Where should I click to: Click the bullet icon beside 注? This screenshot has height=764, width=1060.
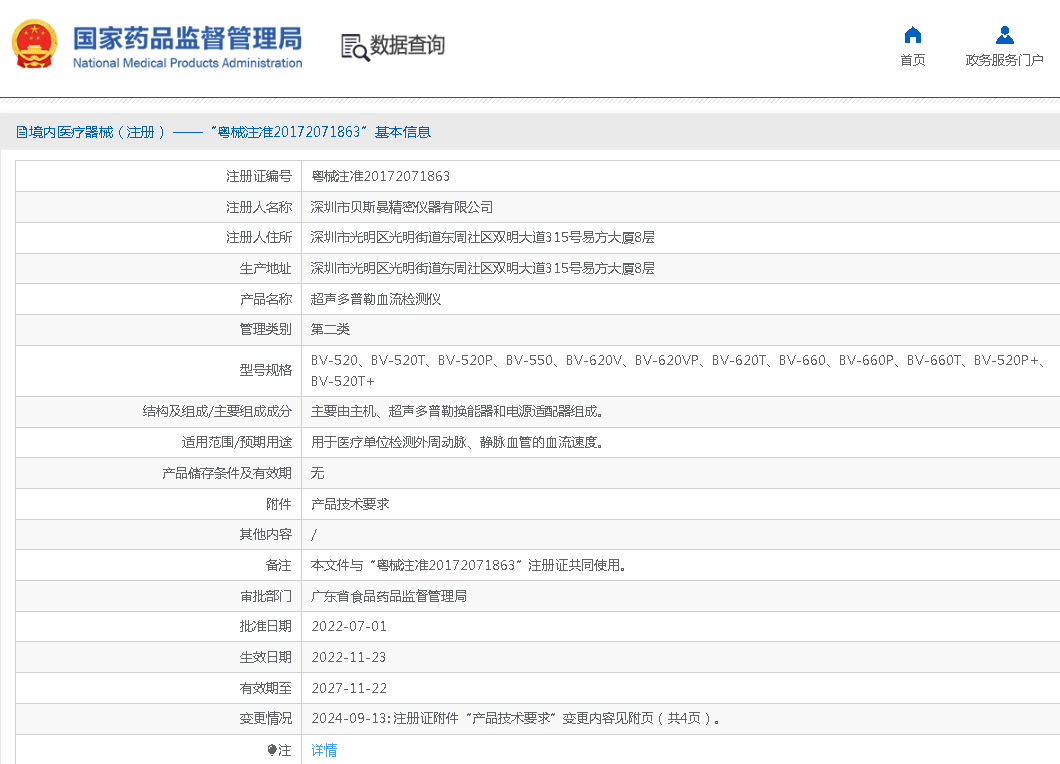click(271, 750)
